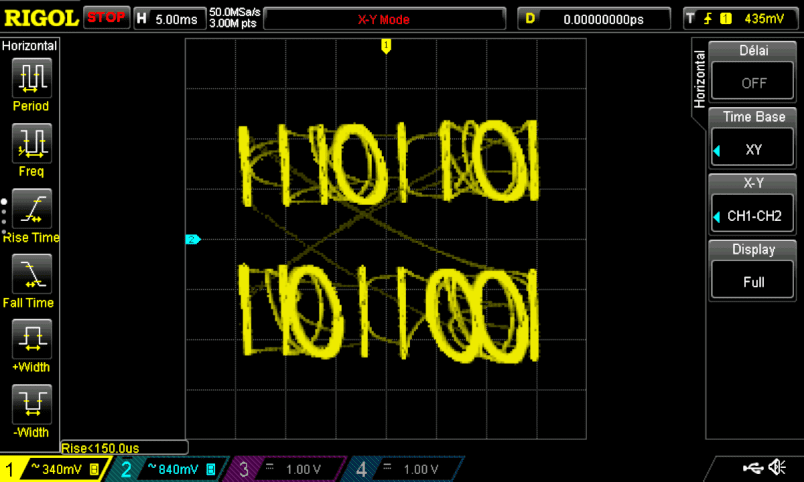Toggle channel 2 at 840mV
The image size is (804, 482).
point(170,469)
